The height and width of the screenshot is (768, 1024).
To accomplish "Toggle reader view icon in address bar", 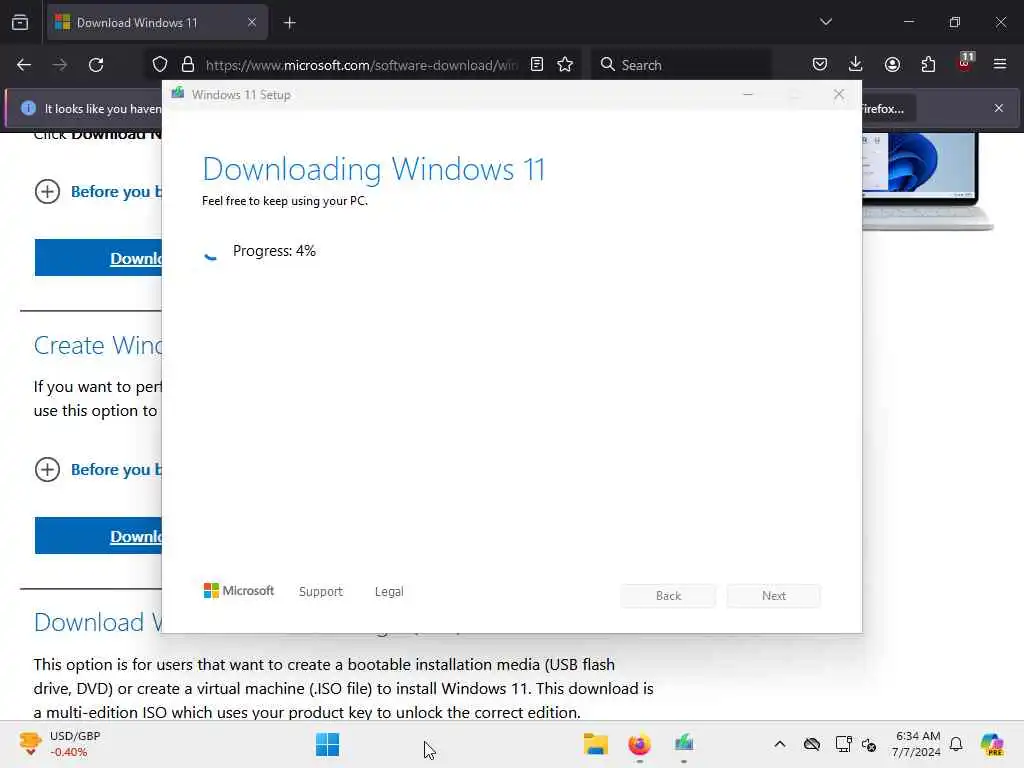I will [537, 64].
